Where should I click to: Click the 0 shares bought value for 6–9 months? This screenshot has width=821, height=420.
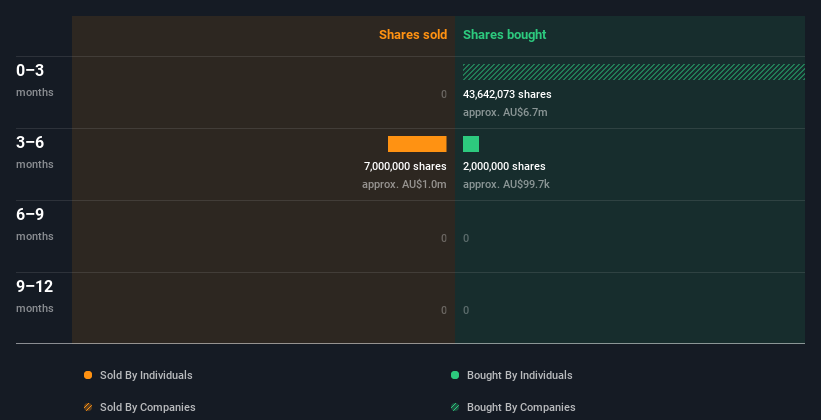[x=466, y=238]
